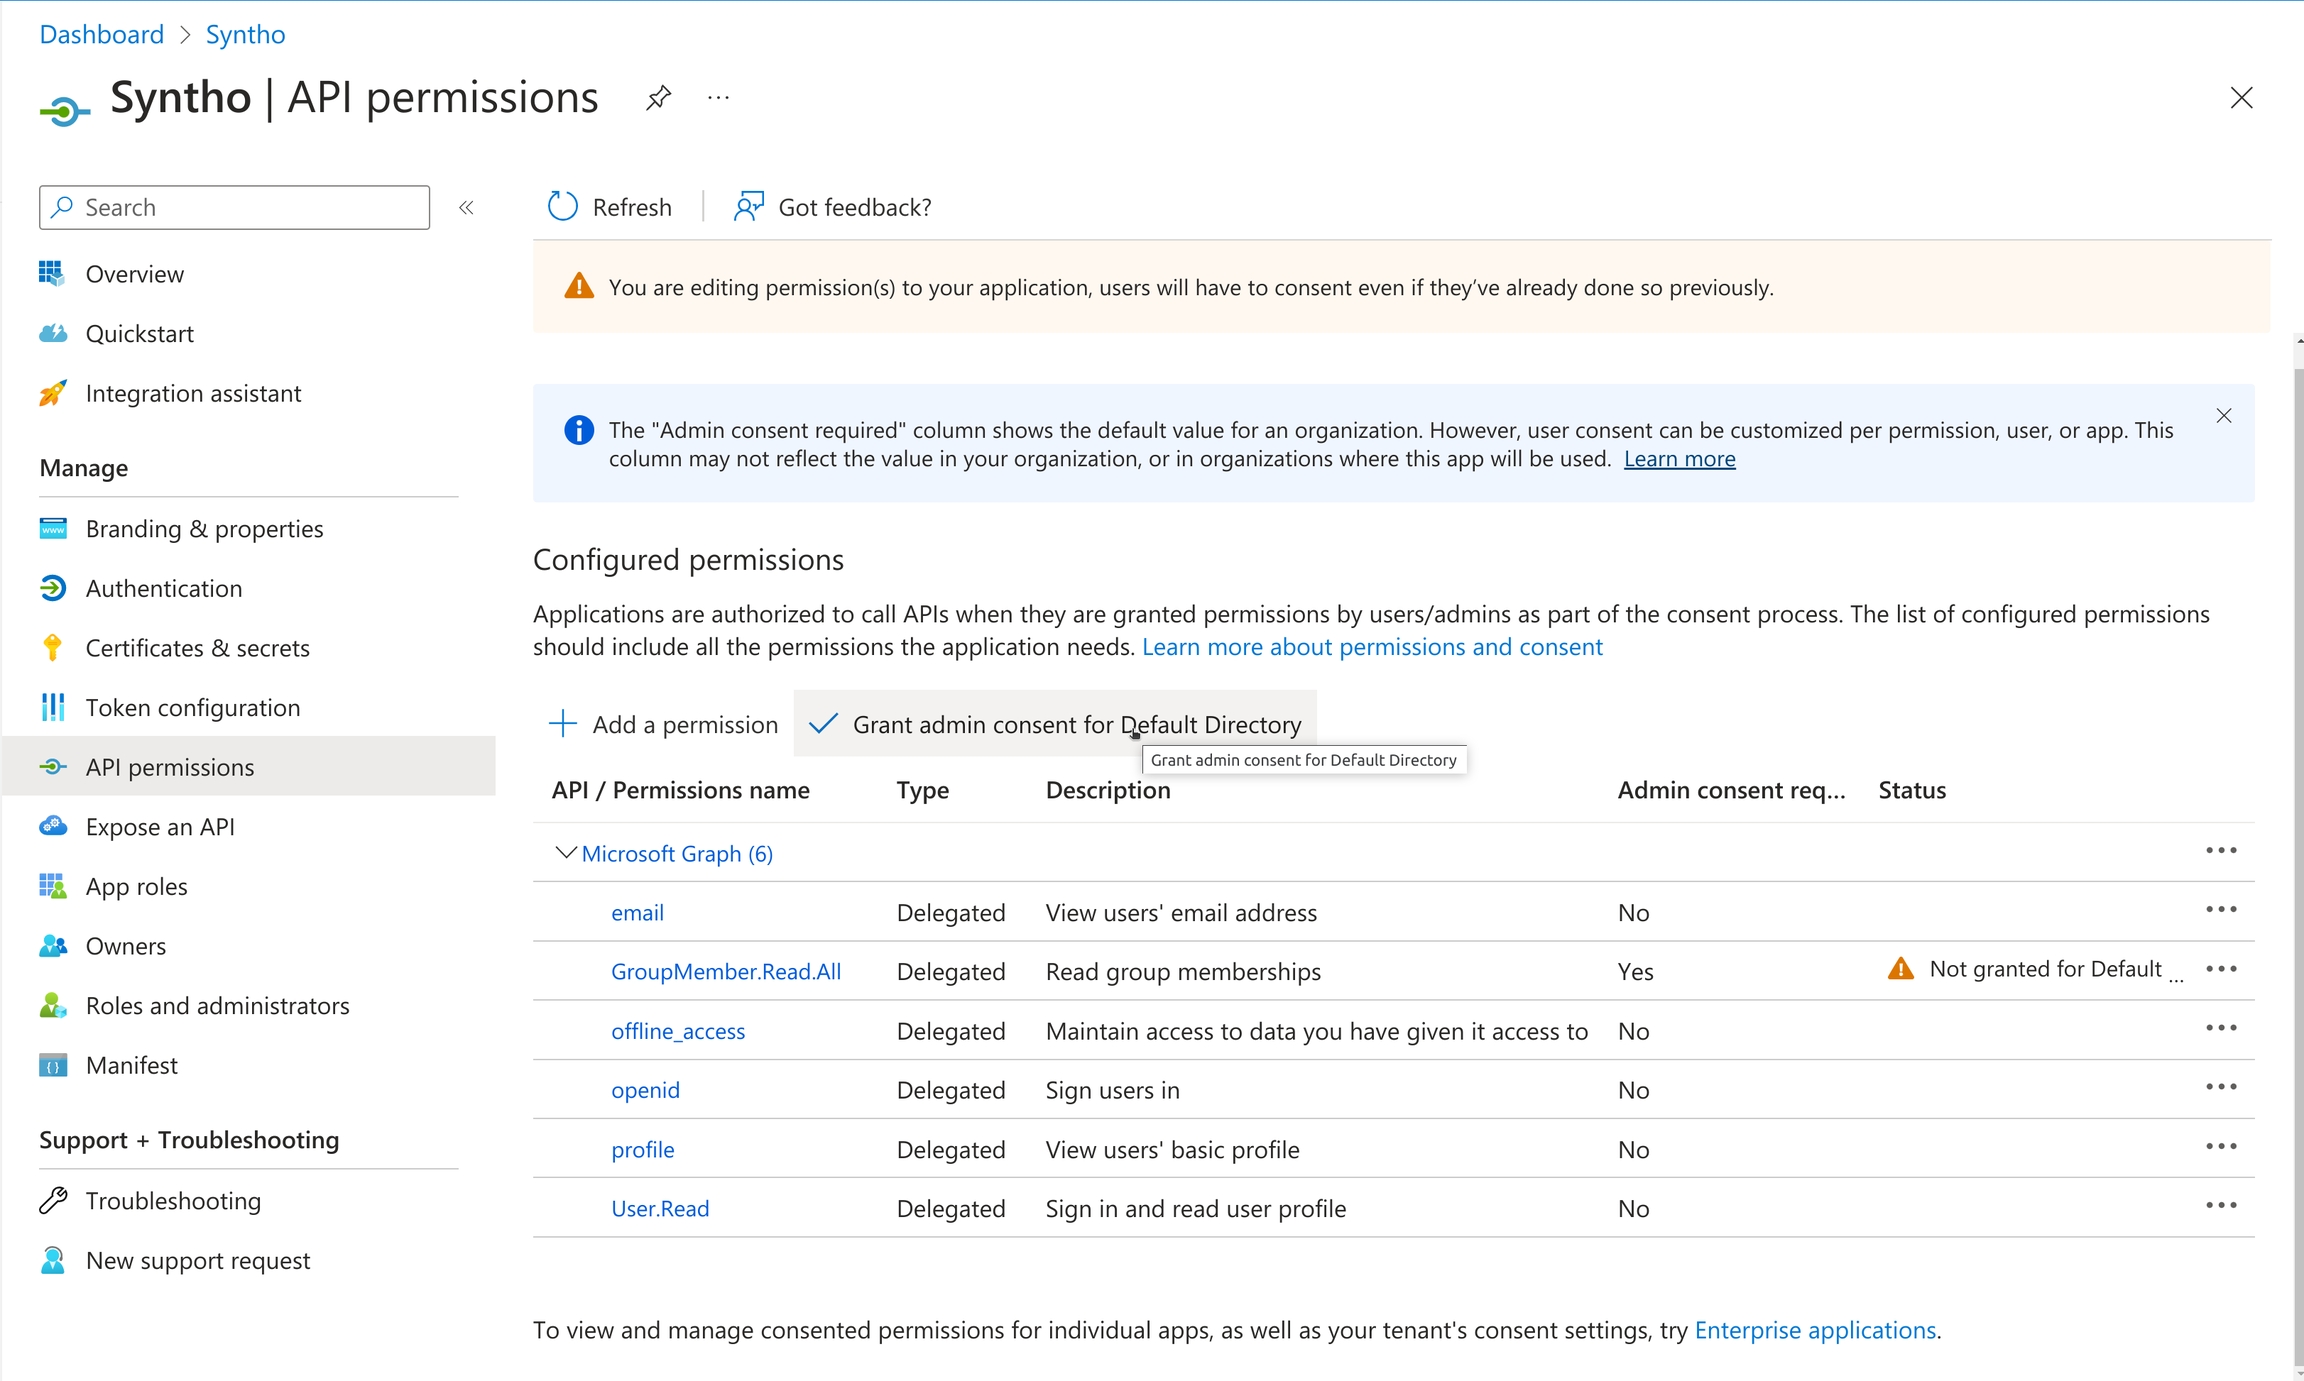
Task: Click the Refresh icon in the toolbar
Action: 563,207
